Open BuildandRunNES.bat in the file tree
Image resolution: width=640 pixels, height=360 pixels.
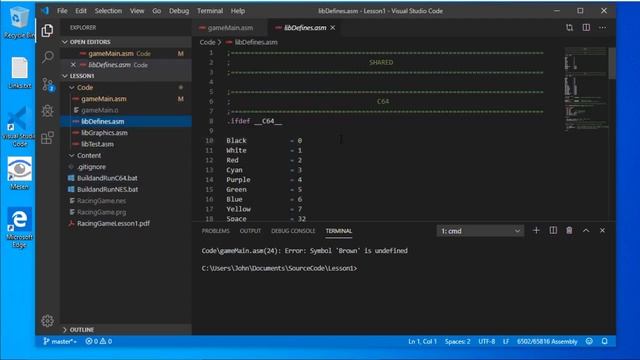pyautogui.click(x=126, y=189)
